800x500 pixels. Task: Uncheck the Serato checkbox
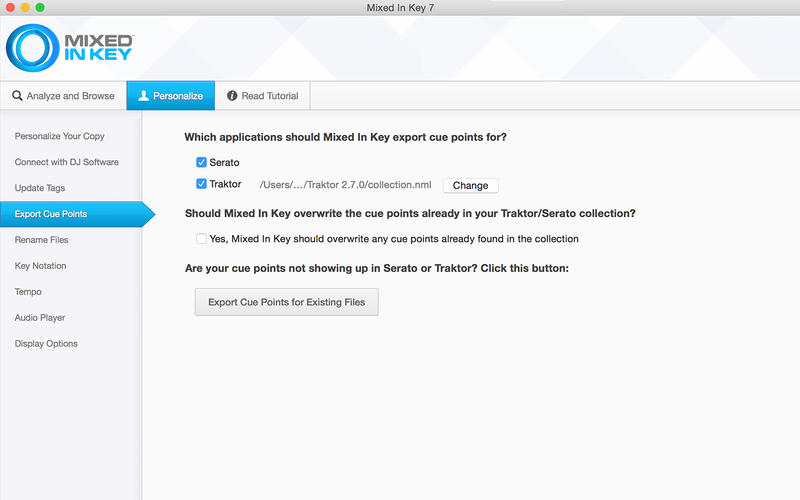click(201, 162)
